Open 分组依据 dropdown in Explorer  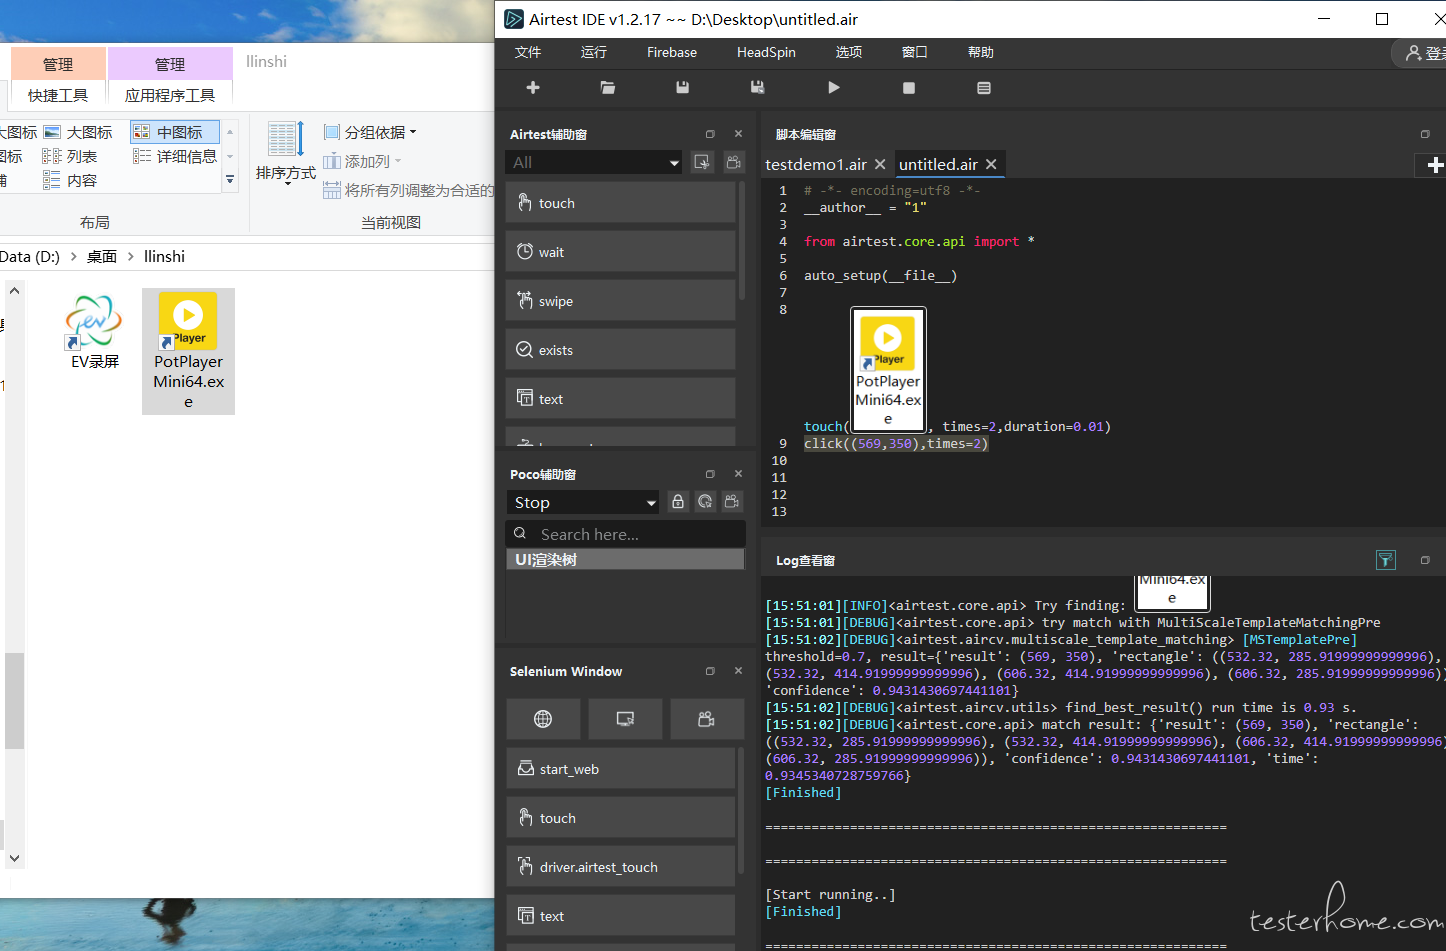(x=370, y=132)
